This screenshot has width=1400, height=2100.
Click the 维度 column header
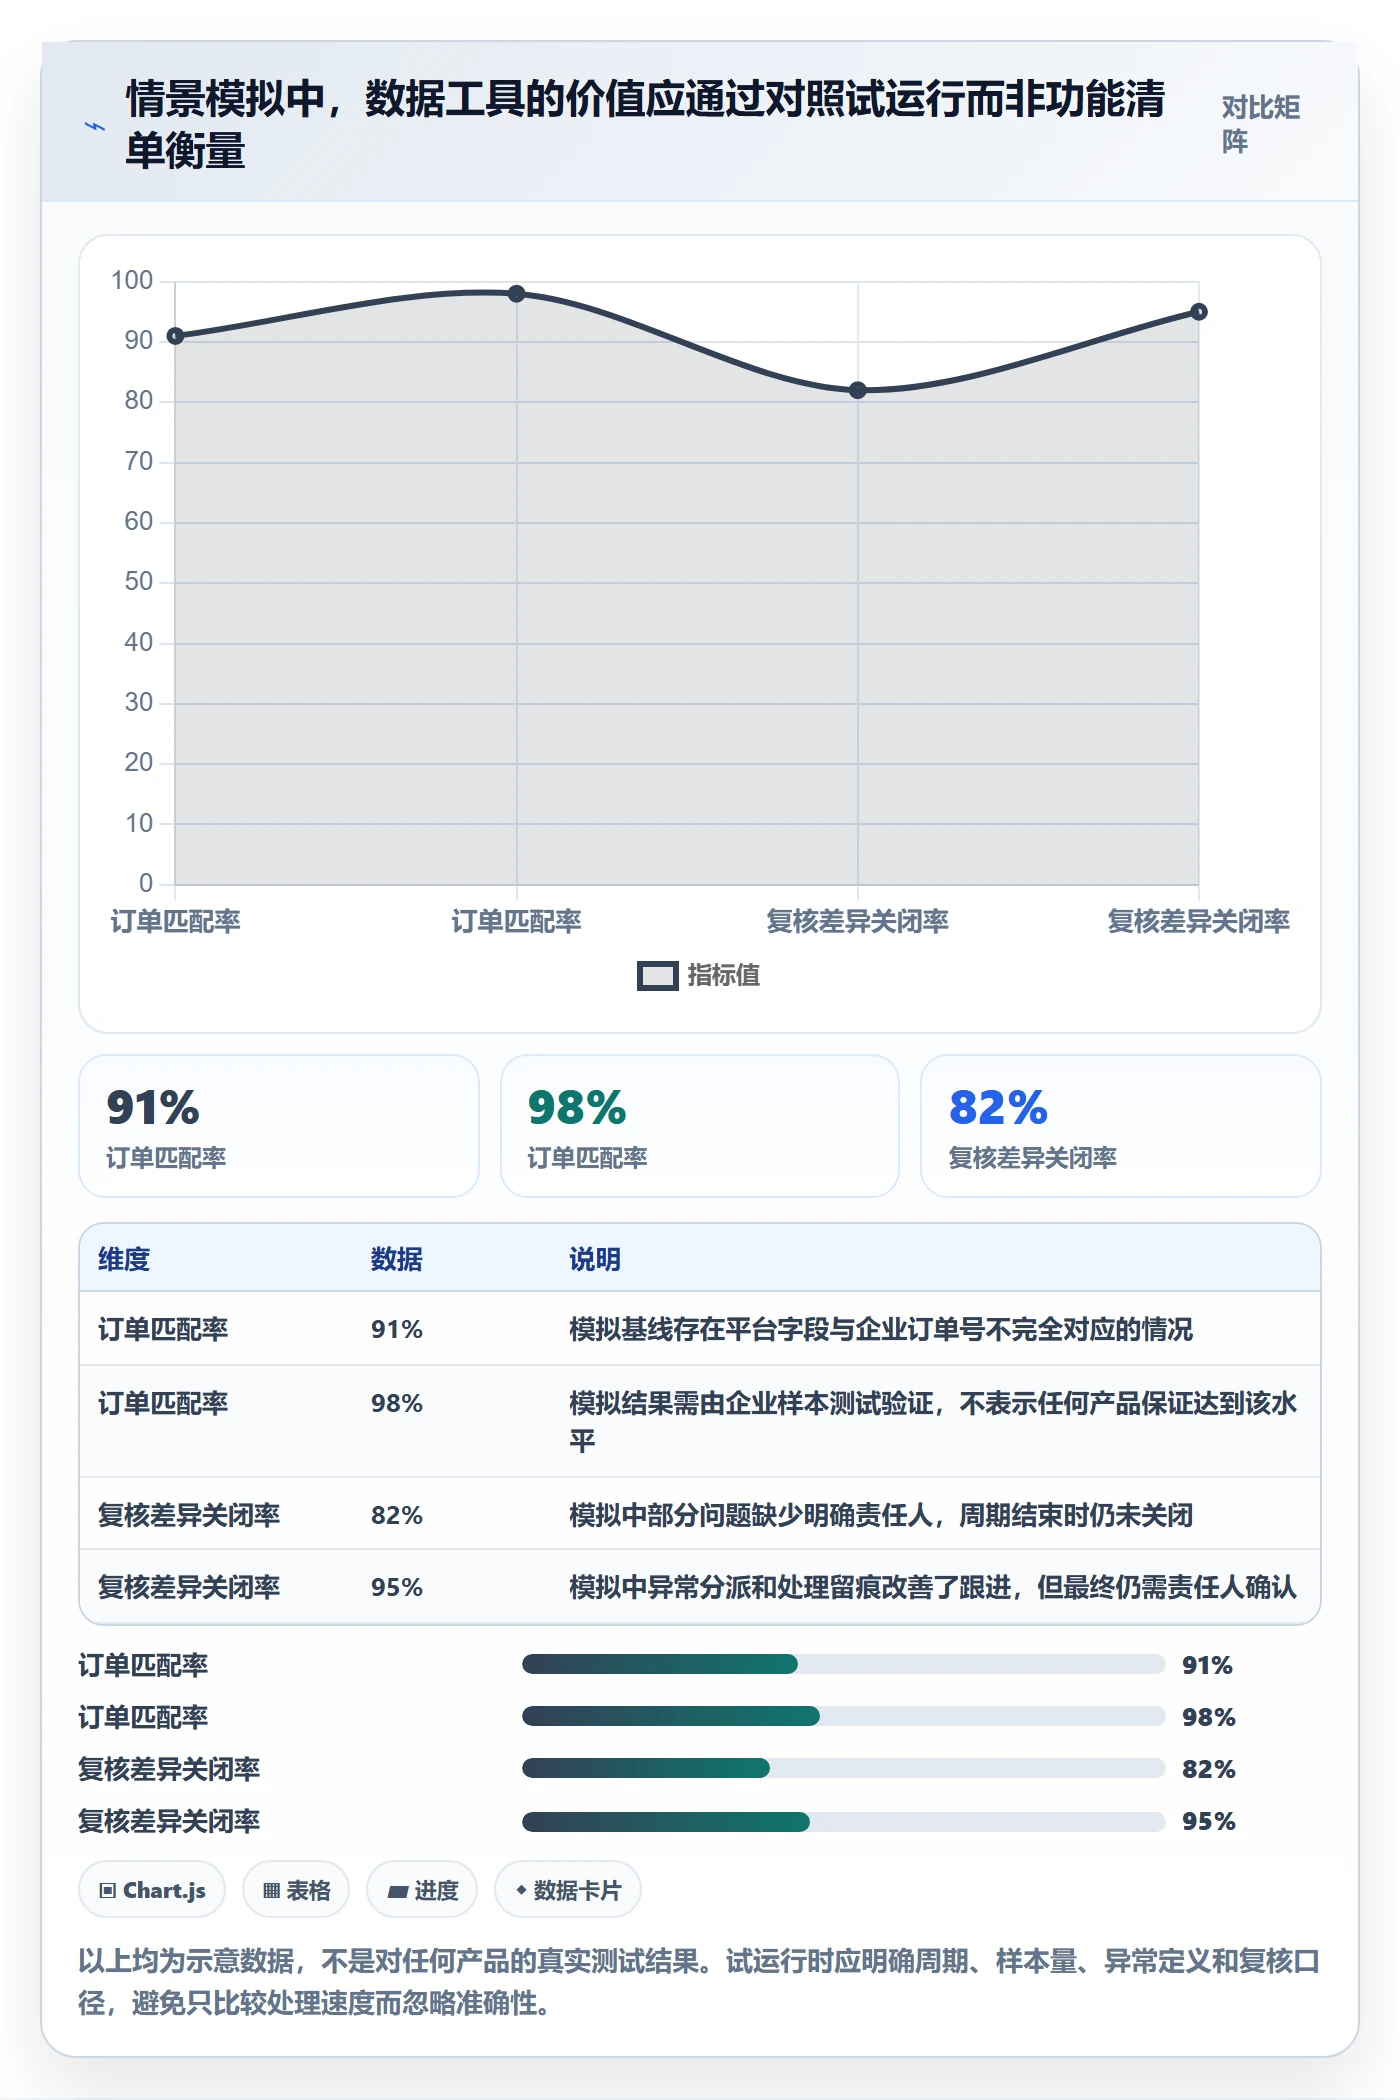point(124,1259)
